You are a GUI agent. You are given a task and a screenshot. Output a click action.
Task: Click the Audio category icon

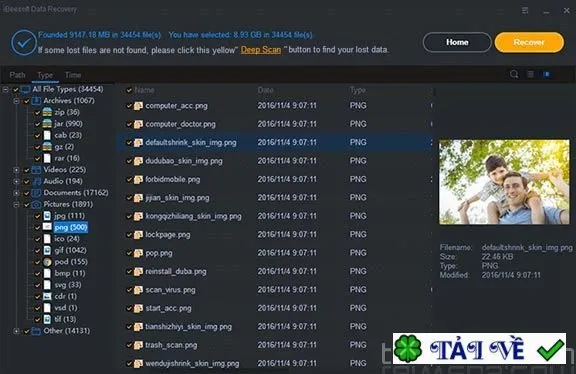pyautogui.click(x=36, y=181)
